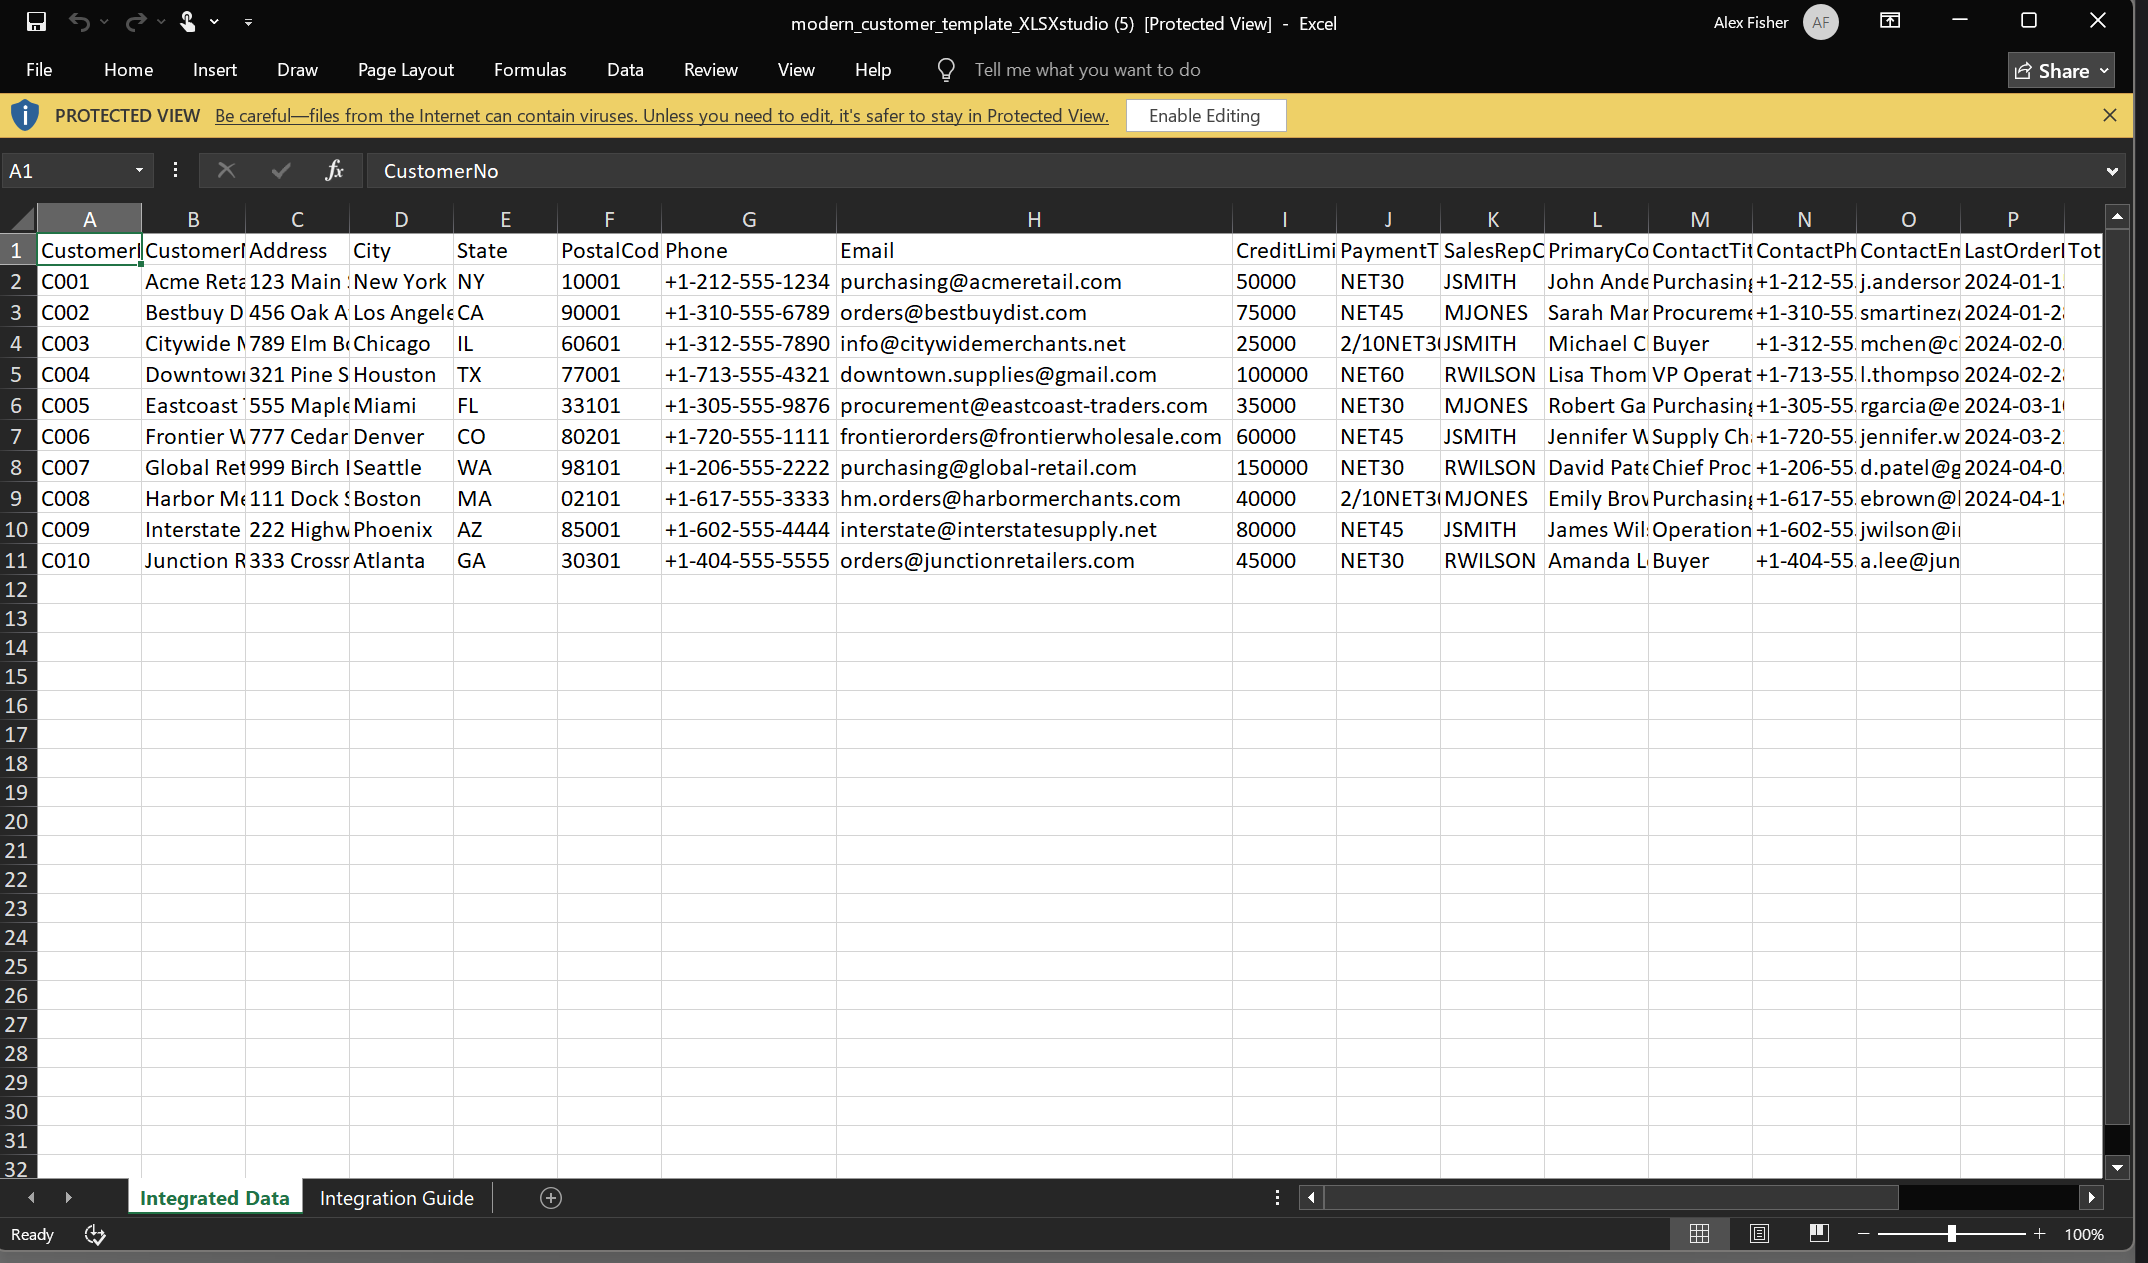Screen dimensions: 2148x1263
Task: Click the Save icon in title bar
Action: click(x=36, y=21)
